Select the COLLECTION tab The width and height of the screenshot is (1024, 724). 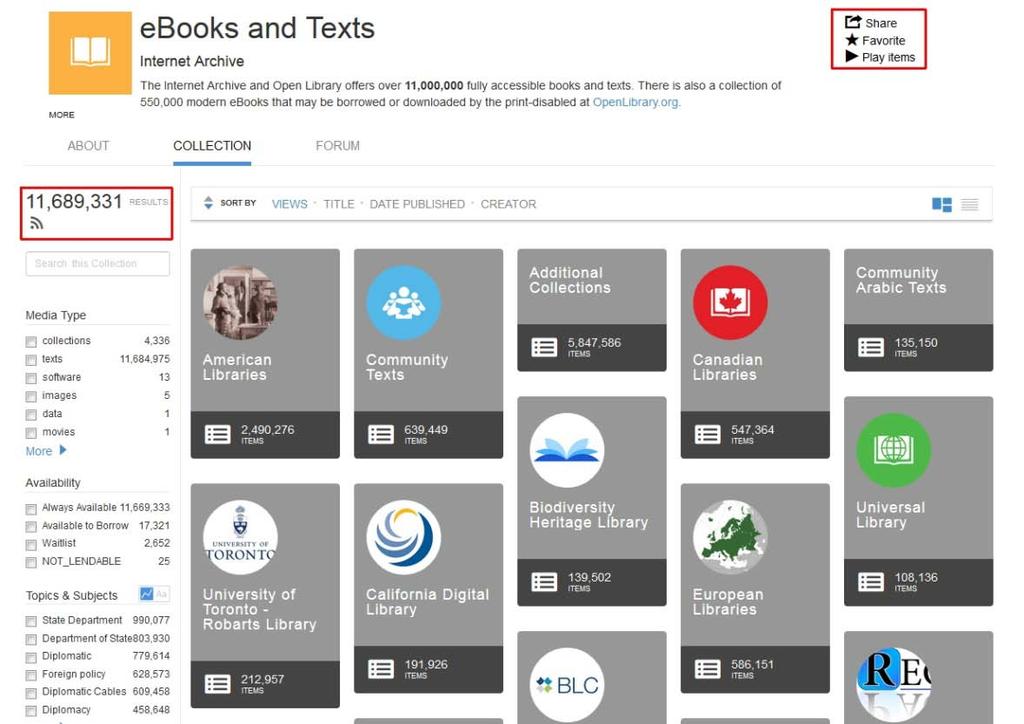pyautogui.click(x=212, y=146)
